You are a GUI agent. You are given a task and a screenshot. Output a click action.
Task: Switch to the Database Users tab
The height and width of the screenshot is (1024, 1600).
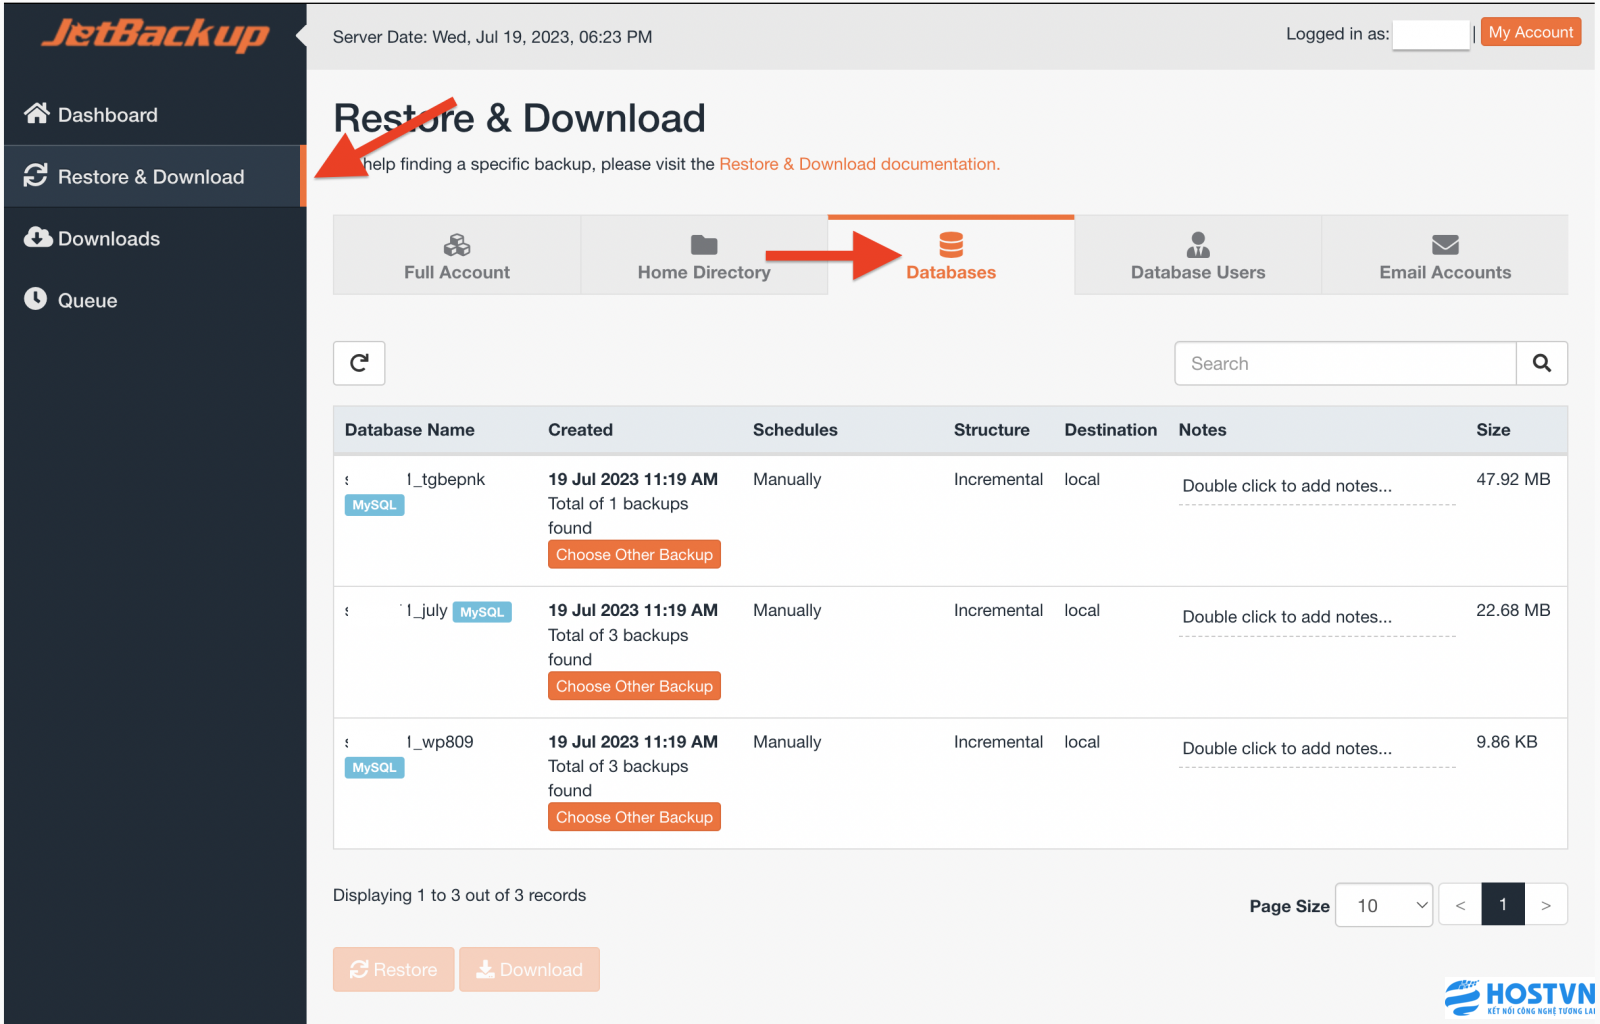click(1198, 255)
